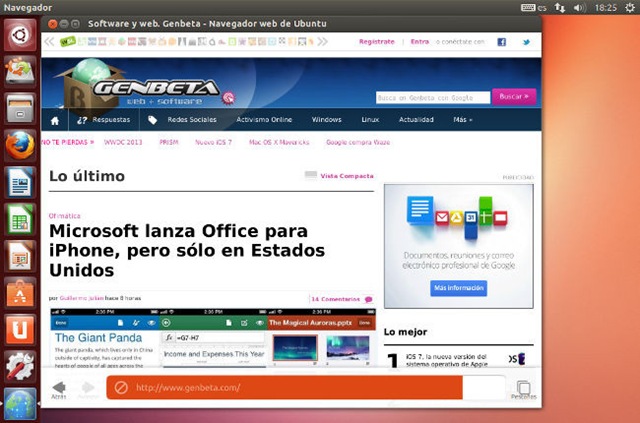This screenshot has height=423, width=640.
Task: Open the Nuevo iOS 7 topic link
Action: (x=213, y=142)
